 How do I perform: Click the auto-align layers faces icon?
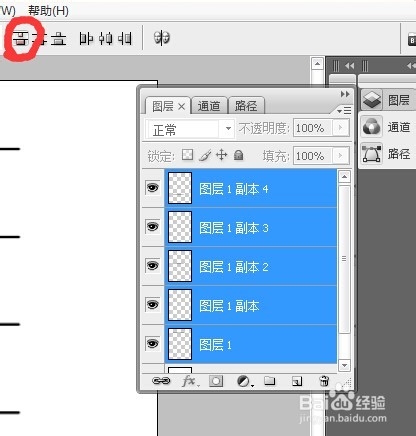tap(162, 38)
